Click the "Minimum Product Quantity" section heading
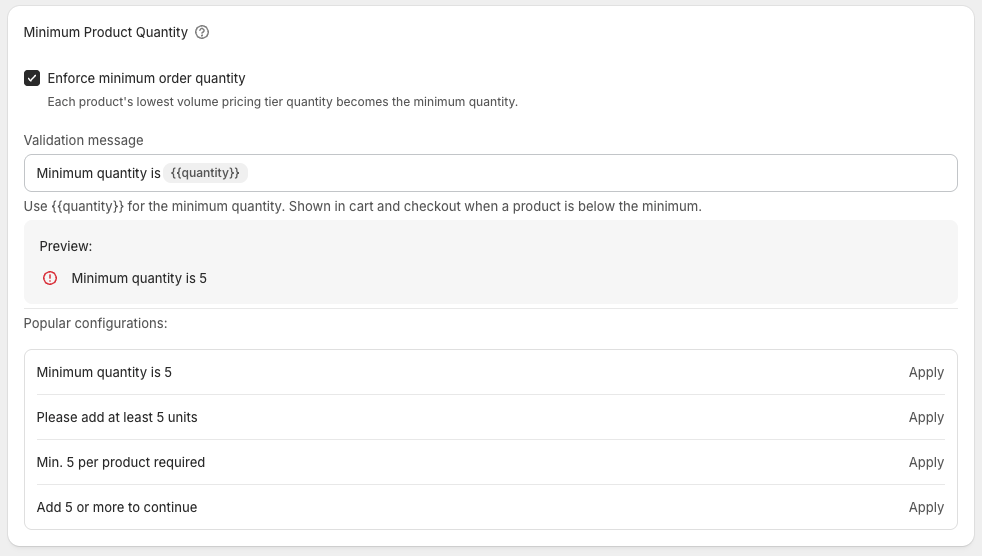Image resolution: width=982 pixels, height=556 pixels. [106, 32]
